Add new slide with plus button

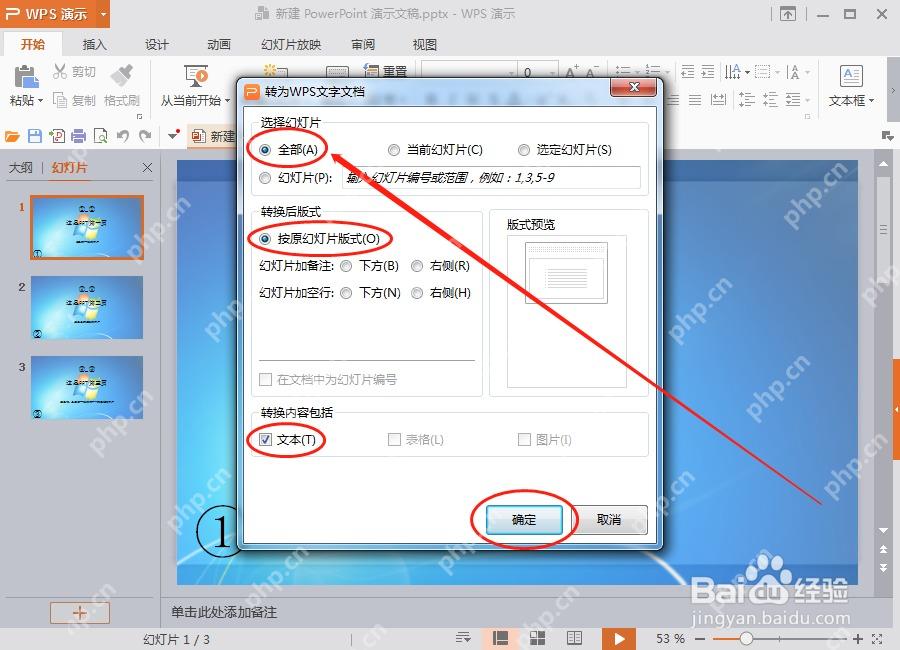click(x=80, y=613)
